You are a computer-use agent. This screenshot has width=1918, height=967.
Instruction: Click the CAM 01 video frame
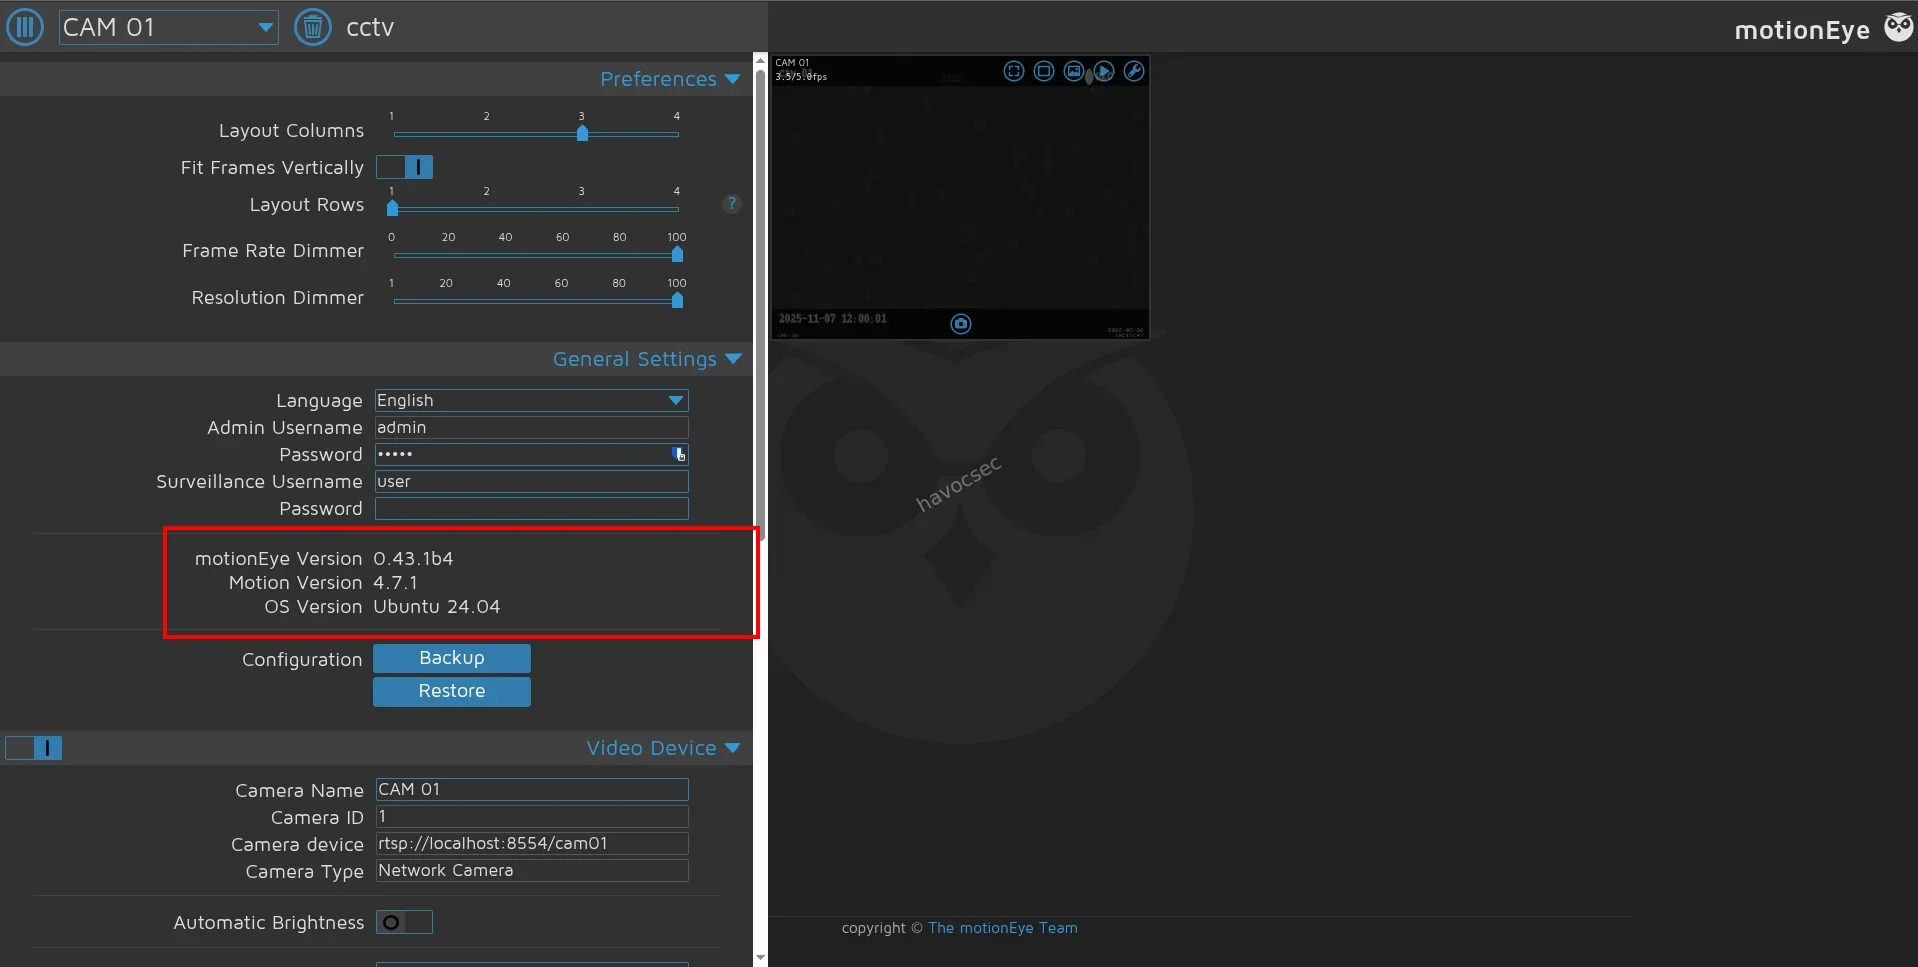pyautogui.click(x=960, y=197)
